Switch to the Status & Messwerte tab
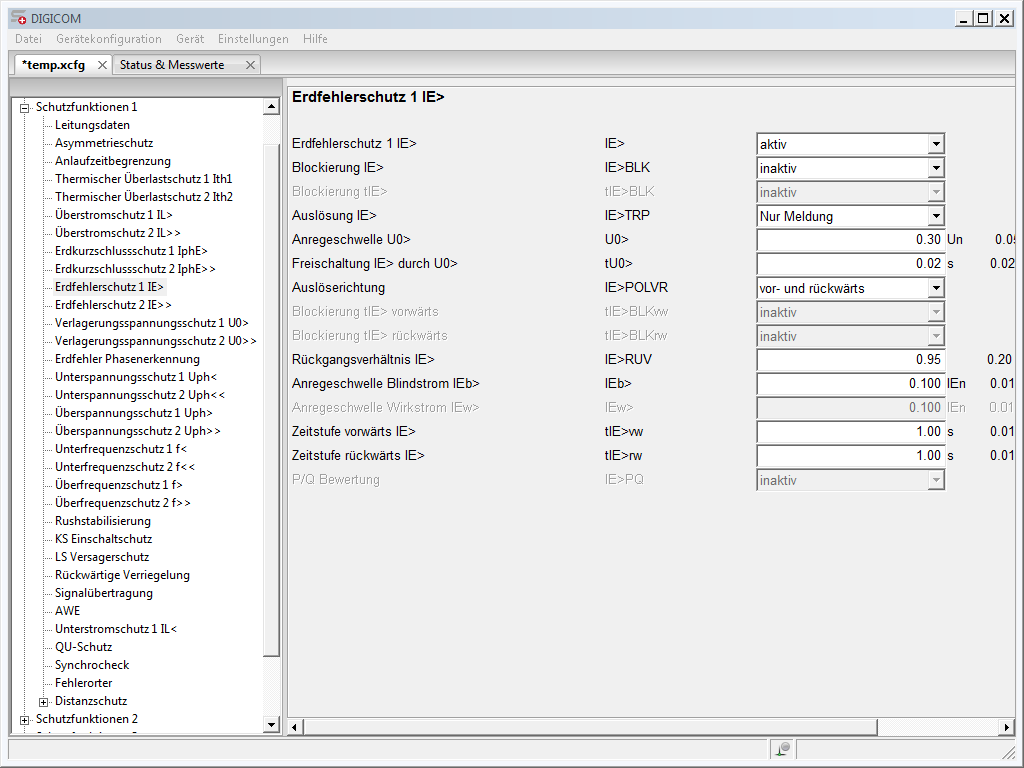The width and height of the screenshot is (1024, 768). pyautogui.click(x=172, y=63)
